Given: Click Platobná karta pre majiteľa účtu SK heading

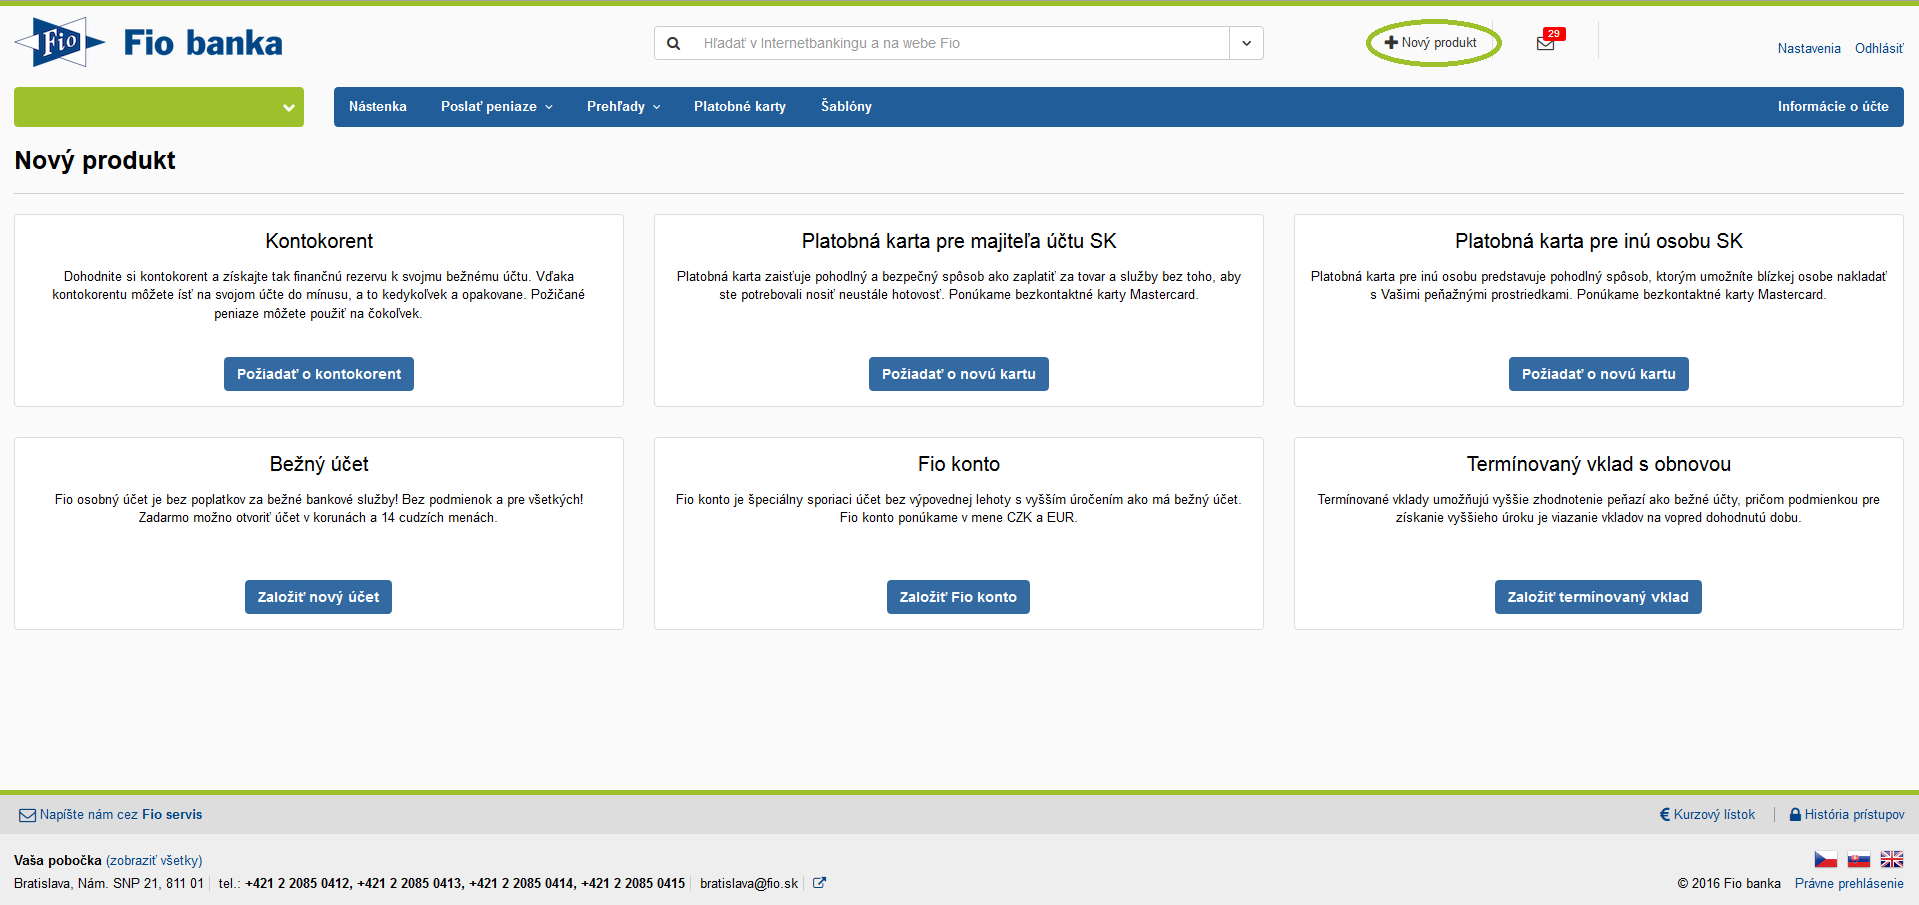Looking at the screenshot, I should (x=959, y=241).
